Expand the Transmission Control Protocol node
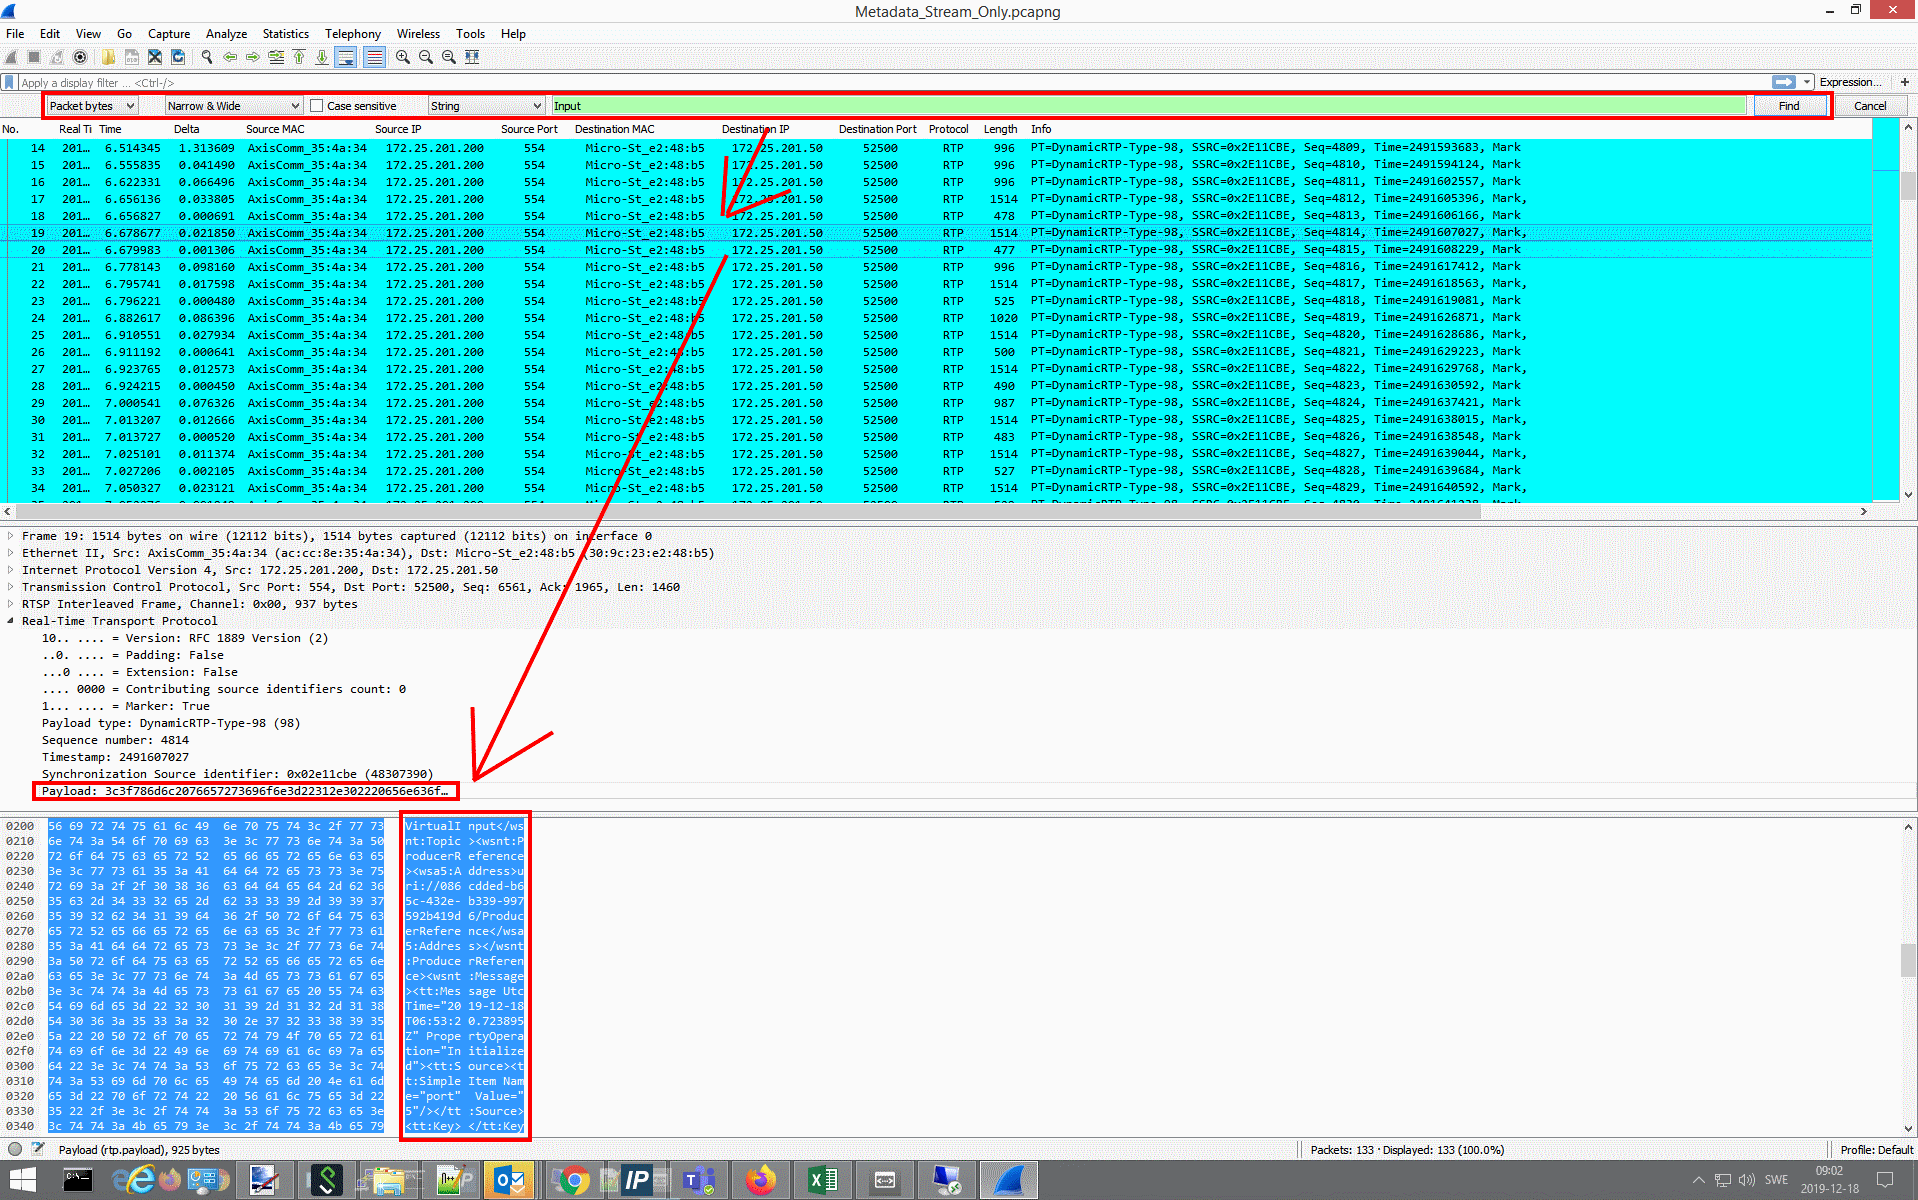Image resolution: width=1918 pixels, height=1200 pixels. coord(11,587)
